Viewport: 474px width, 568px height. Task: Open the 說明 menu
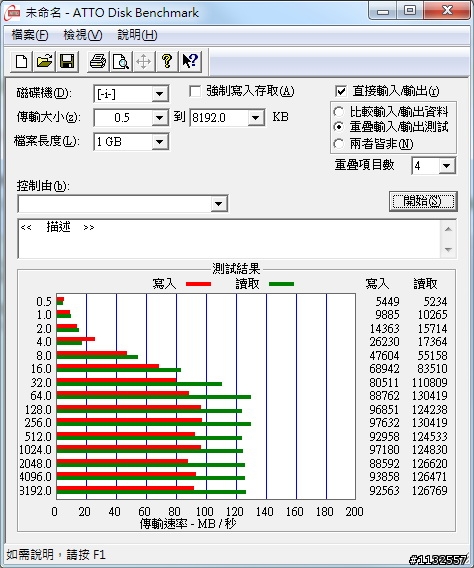point(137,35)
